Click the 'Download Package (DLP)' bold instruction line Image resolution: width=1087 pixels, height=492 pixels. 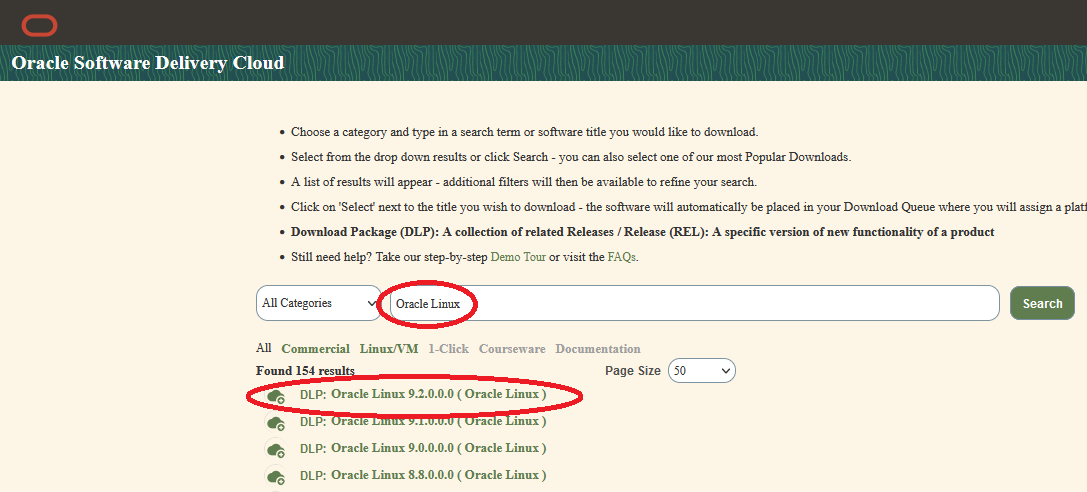pos(643,232)
